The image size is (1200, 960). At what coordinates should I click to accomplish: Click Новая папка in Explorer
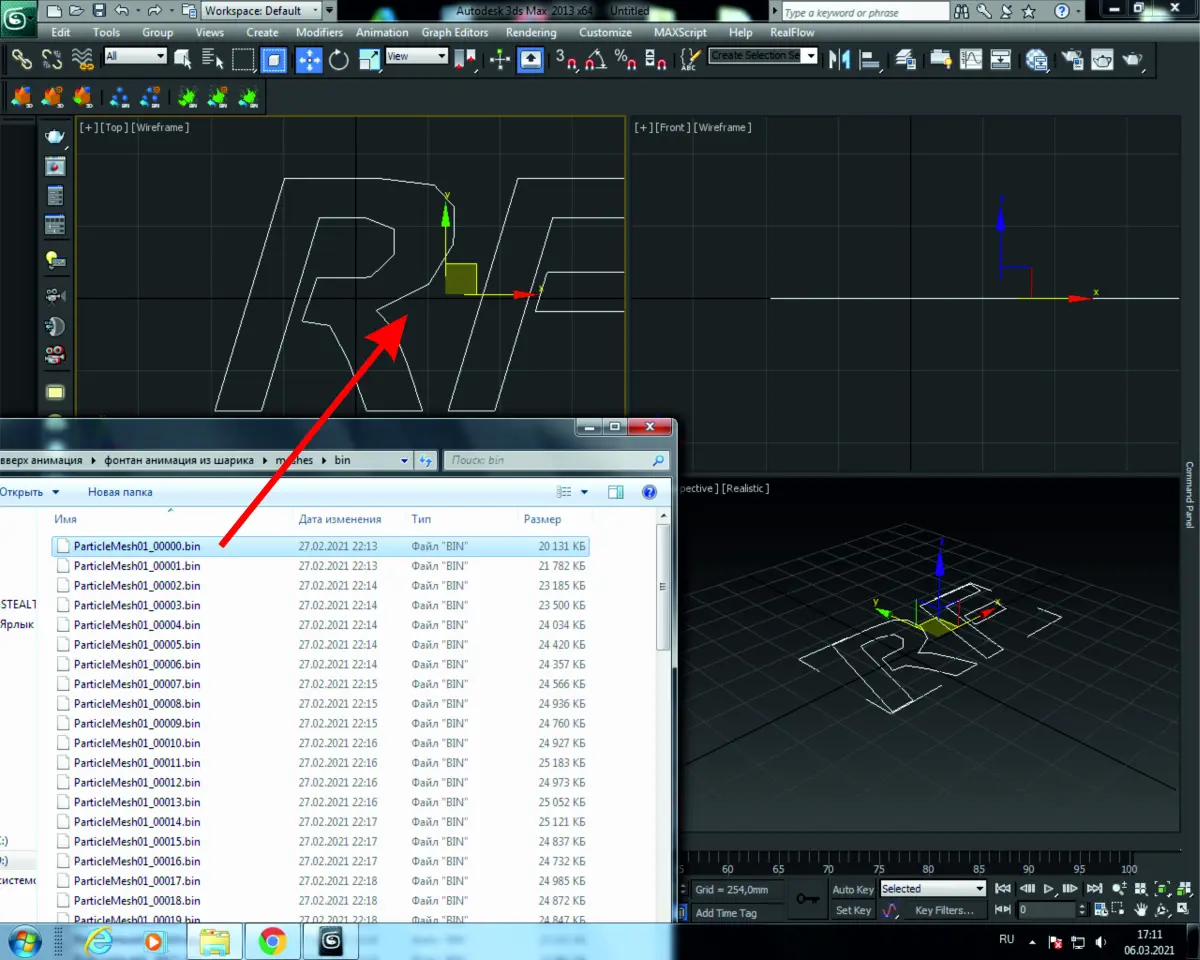pos(120,492)
